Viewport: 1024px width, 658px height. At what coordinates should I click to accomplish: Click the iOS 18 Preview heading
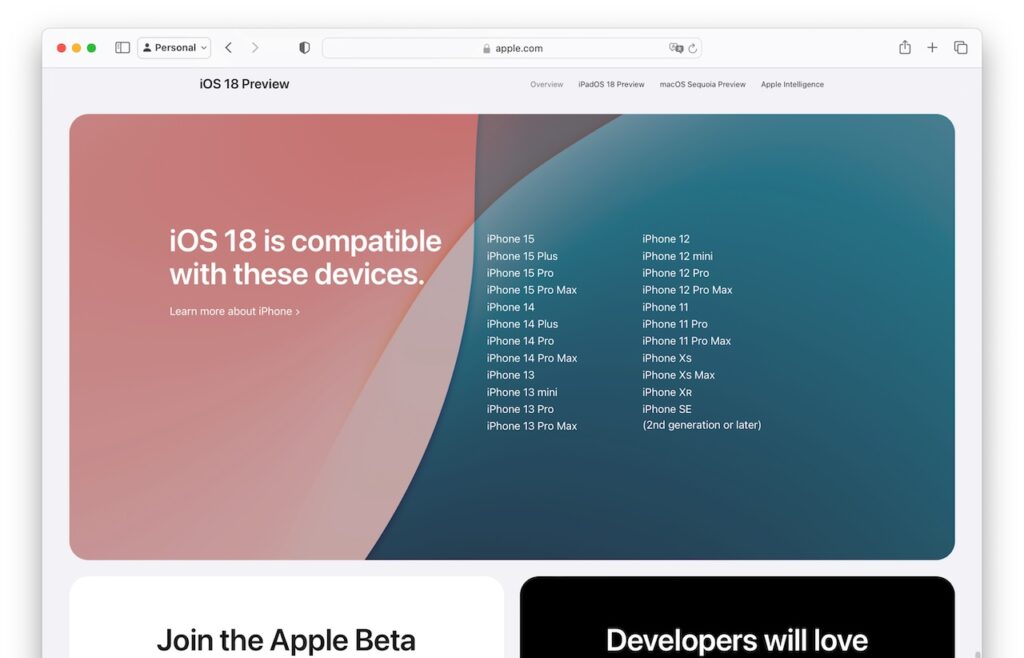coord(243,84)
